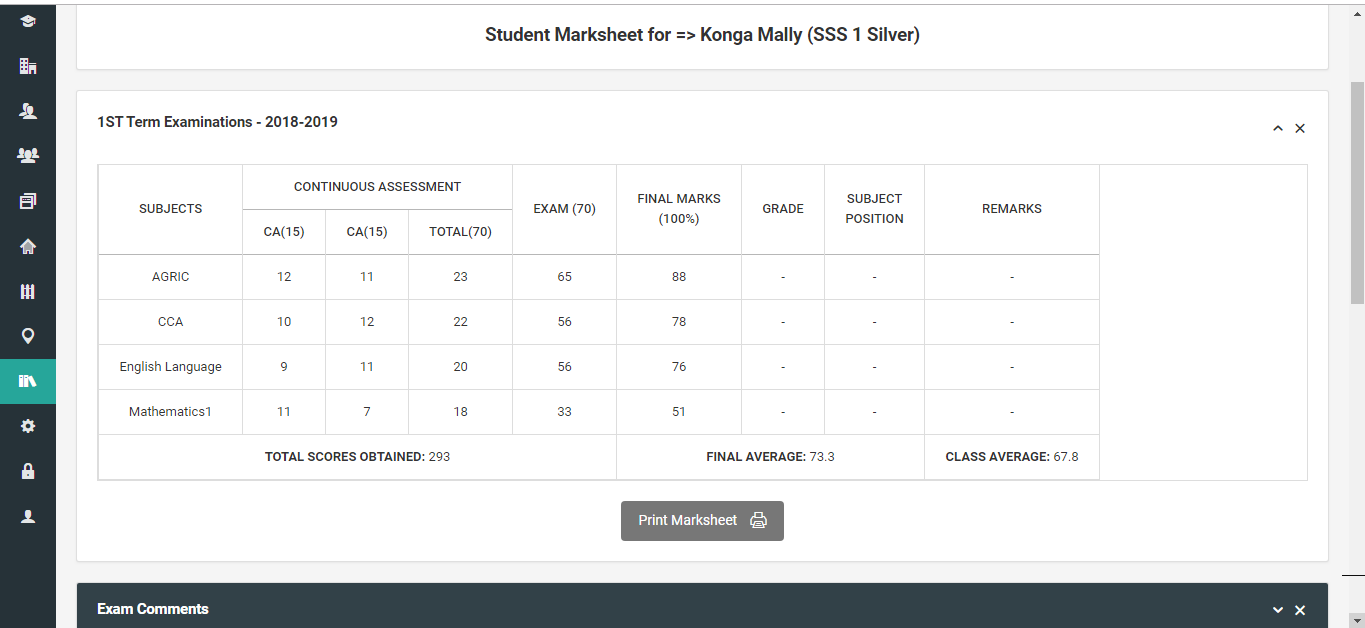Select the highlighted books sidebar icon

[28, 381]
